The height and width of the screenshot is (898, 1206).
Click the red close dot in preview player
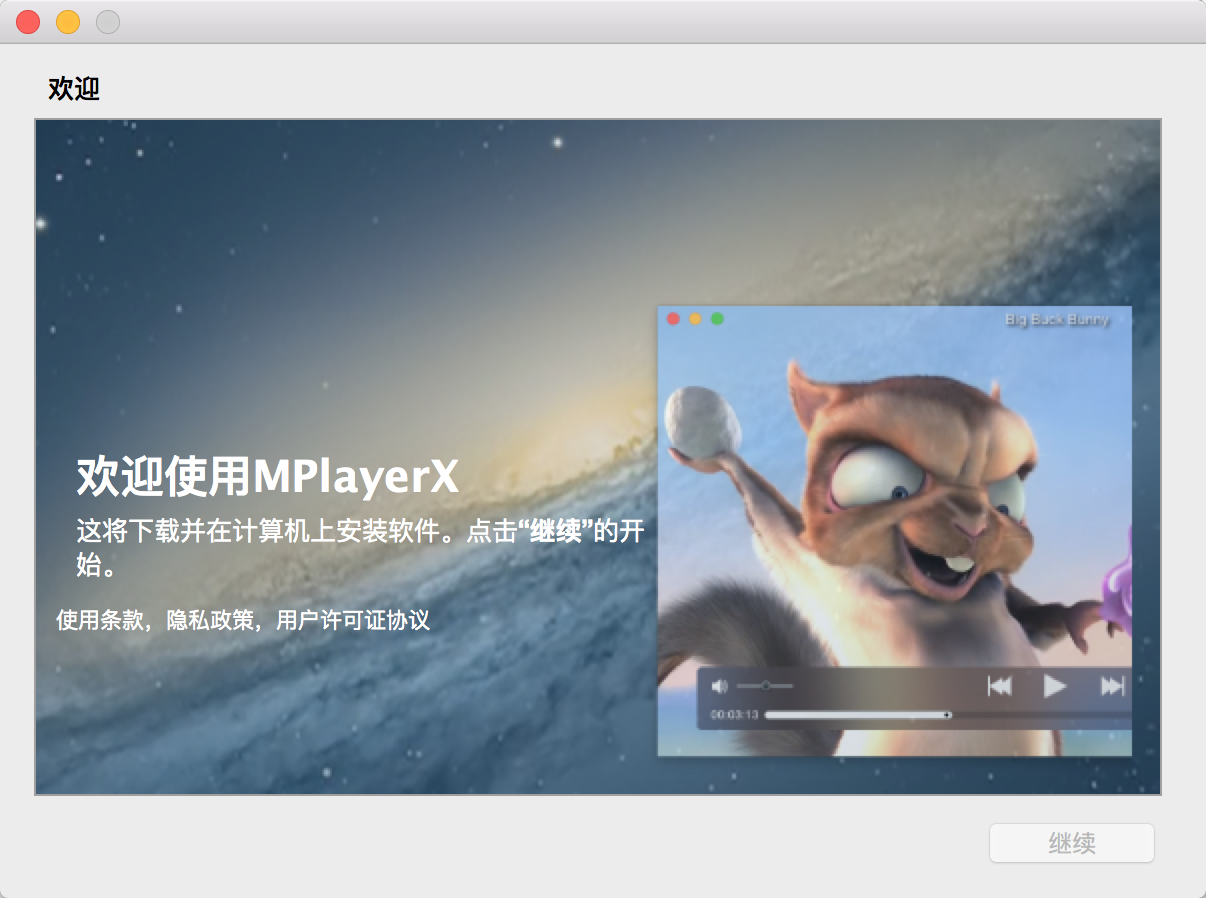pos(673,319)
